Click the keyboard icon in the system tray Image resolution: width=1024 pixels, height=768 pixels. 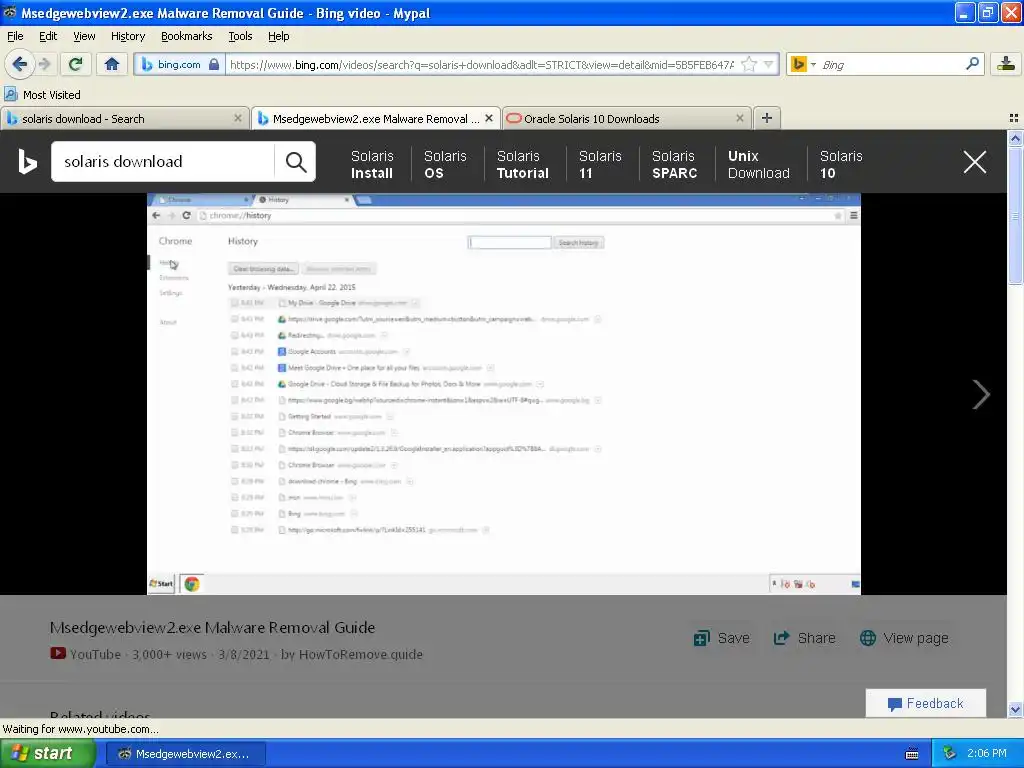click(x=912, y=754)
